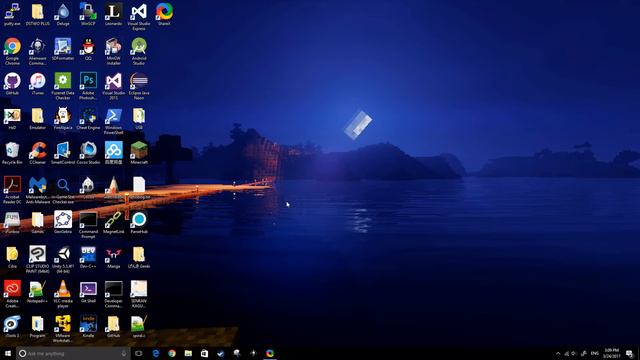Image resolution: width=640 pixels, height=360 pixels.
Task: Open the volume control in system tray
Action: pyautogui.click(x=573, y=353)
